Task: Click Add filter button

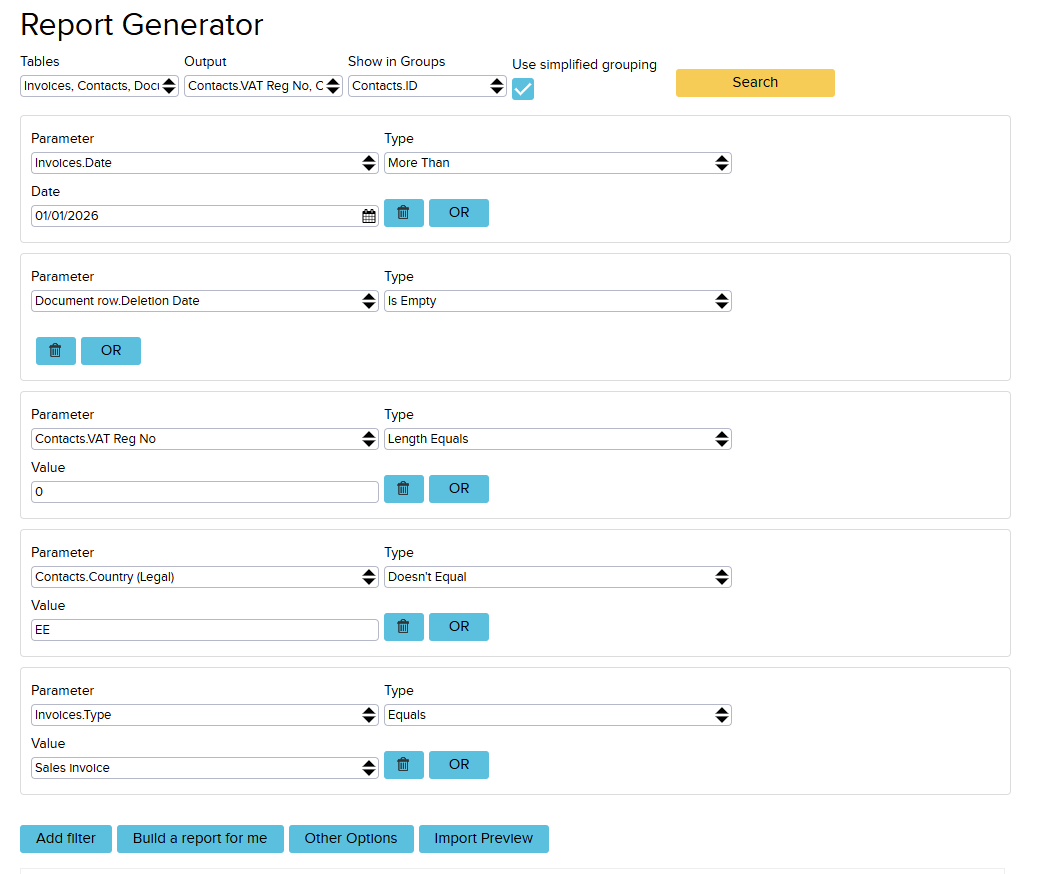Action: coord(66,839)
